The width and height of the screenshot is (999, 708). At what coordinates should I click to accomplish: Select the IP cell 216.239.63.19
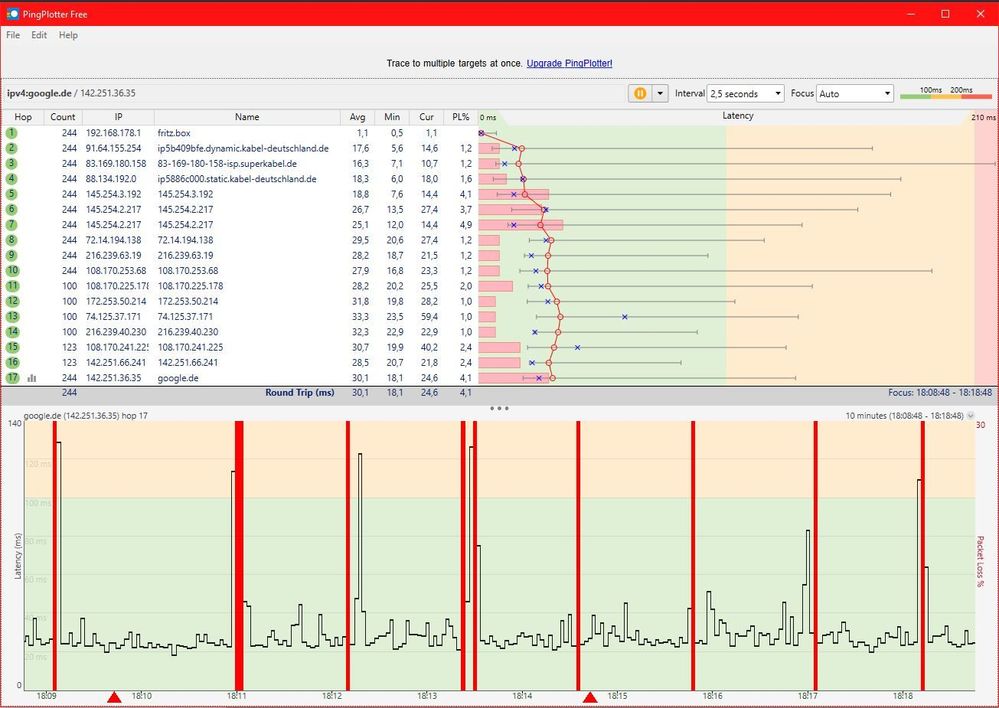pyautogui.click(x=113, y=256)
